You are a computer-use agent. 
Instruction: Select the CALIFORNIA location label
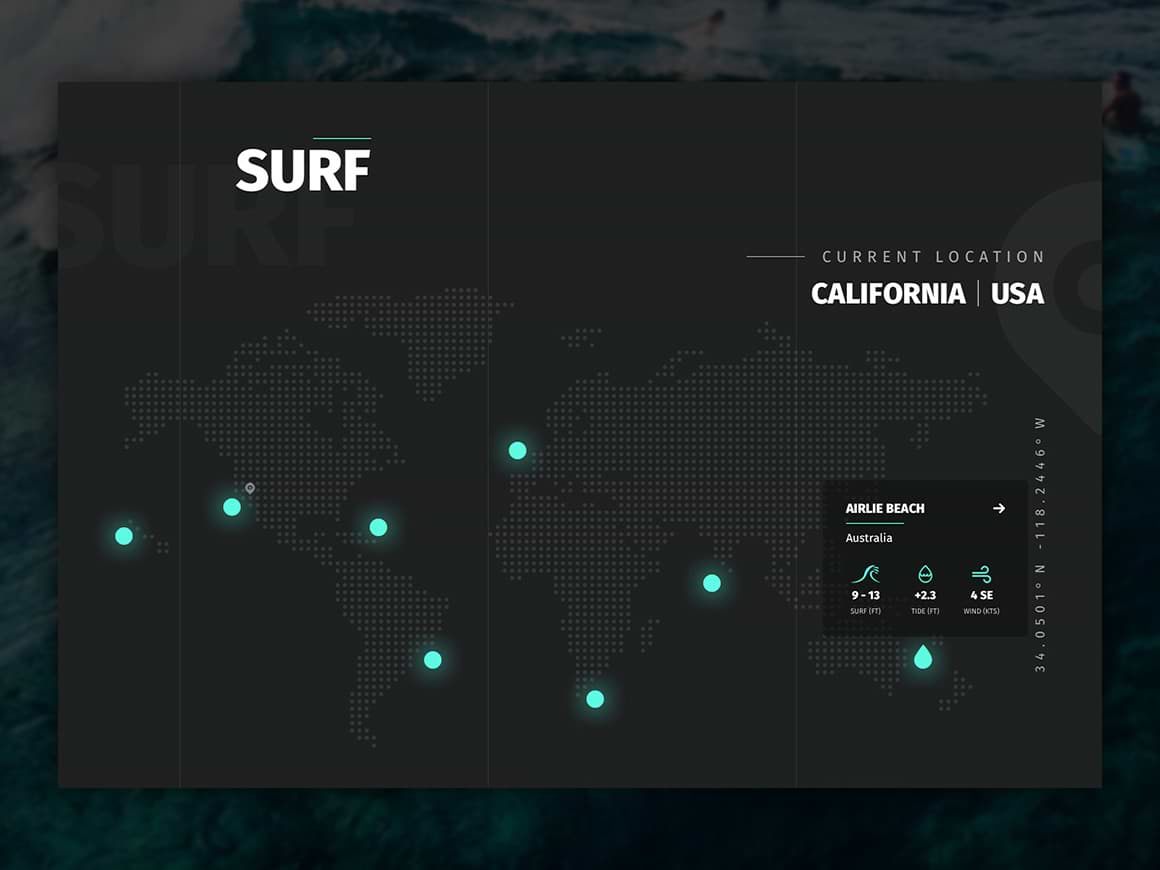[x=888, y=294]
